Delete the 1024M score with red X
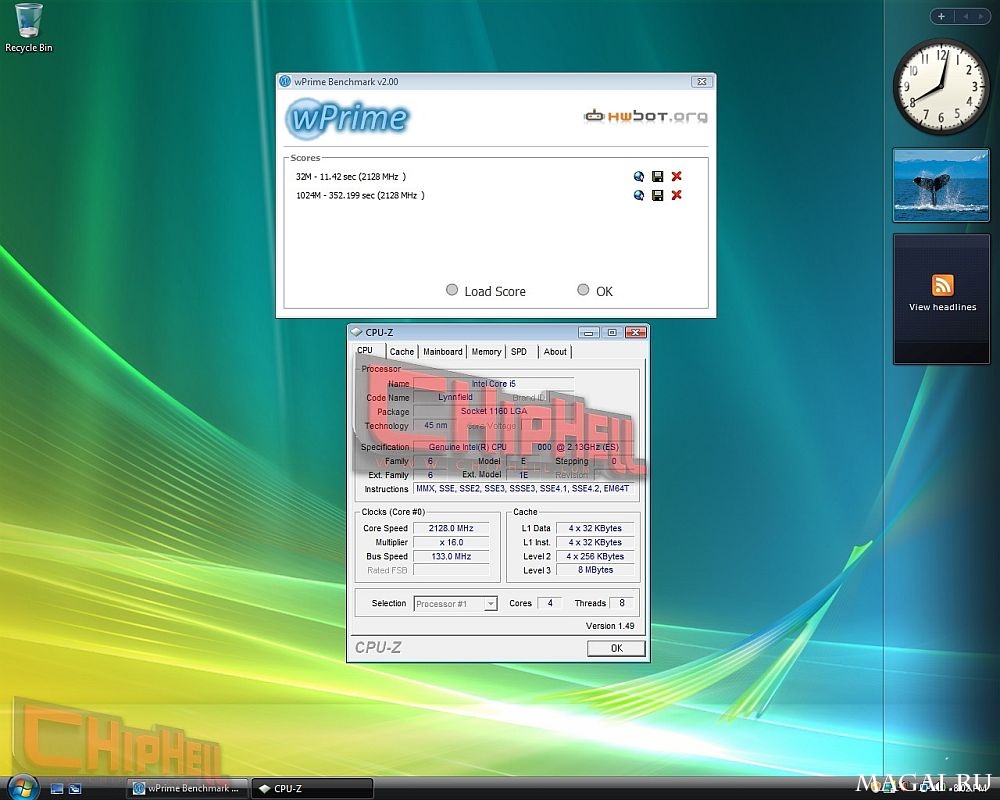Viewport: 1000px width, 800px height. point(677,195)
